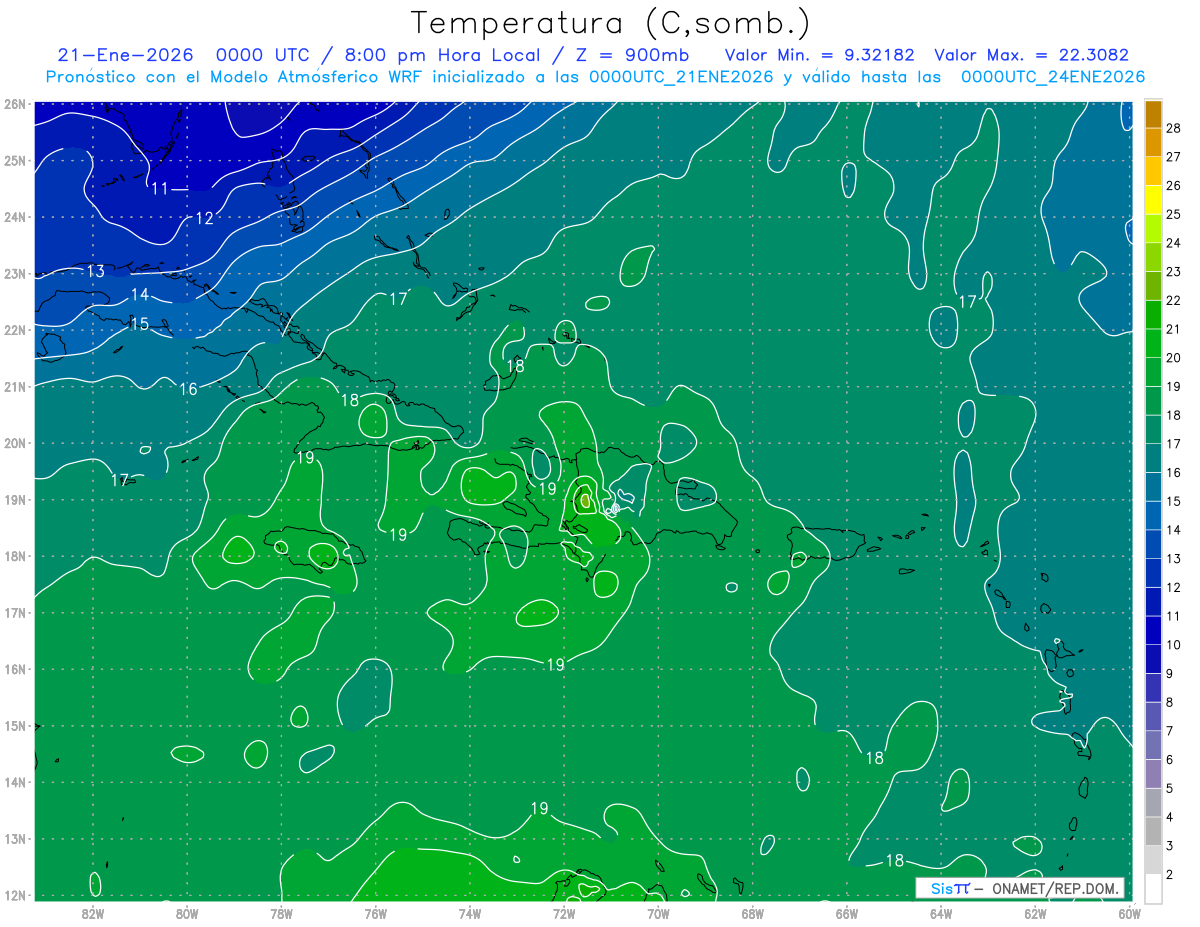This screenshot has height=927, width=1200.
Task: Select latitude axis label "16N"
Action: click(15, 669)
